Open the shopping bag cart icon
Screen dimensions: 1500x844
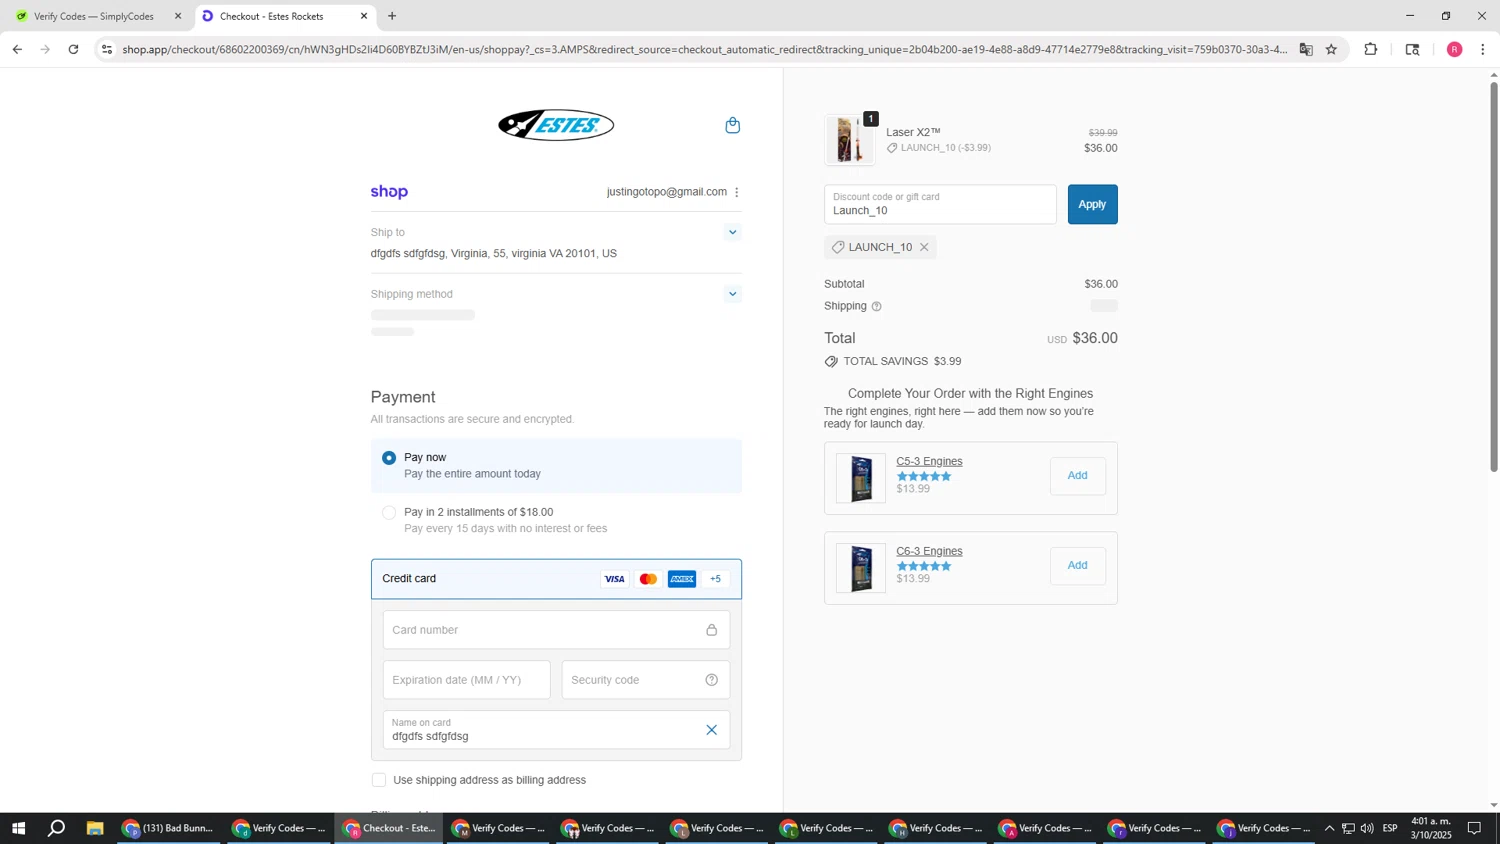click(x=733, y=125)
